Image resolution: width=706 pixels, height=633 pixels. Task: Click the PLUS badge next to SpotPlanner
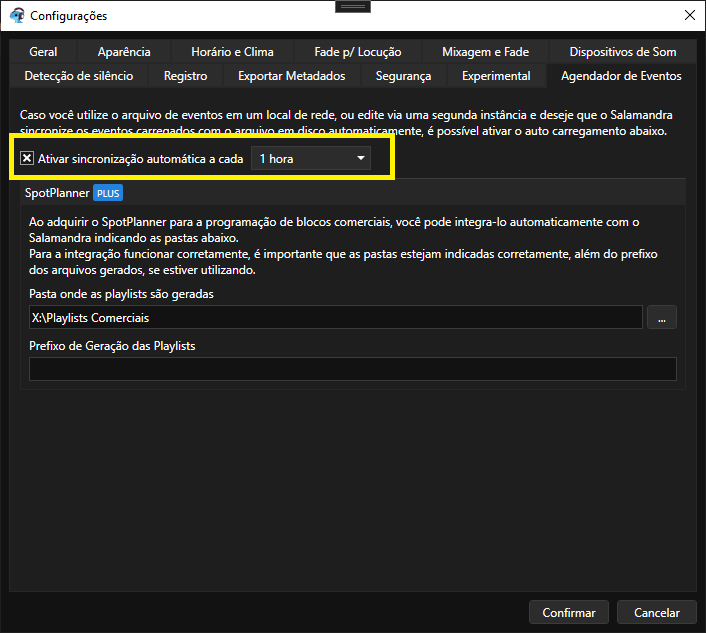(x=108, y=193)
